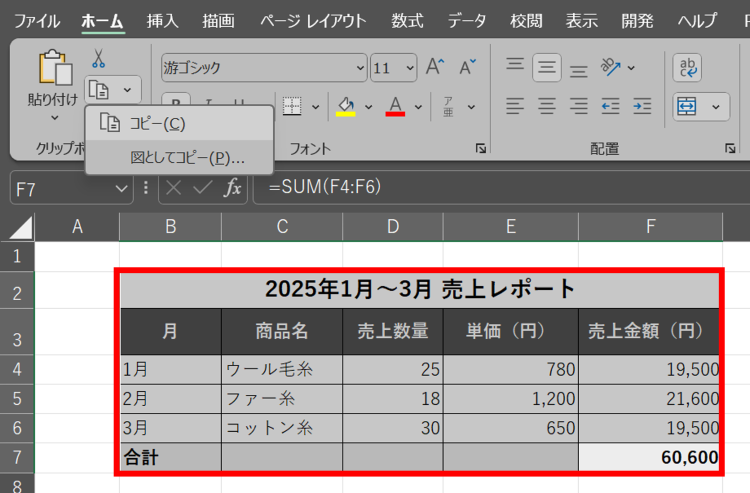Click the Copy icon in ribbon
The image size is (750, 493).
click(99, 90)
